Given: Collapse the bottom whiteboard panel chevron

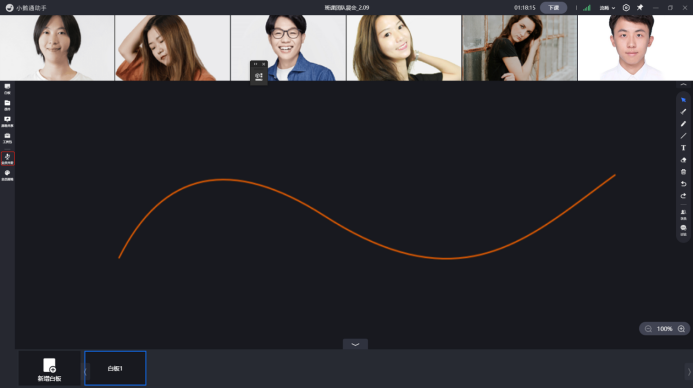Looking at the screenshot, I should click(355, 344).
